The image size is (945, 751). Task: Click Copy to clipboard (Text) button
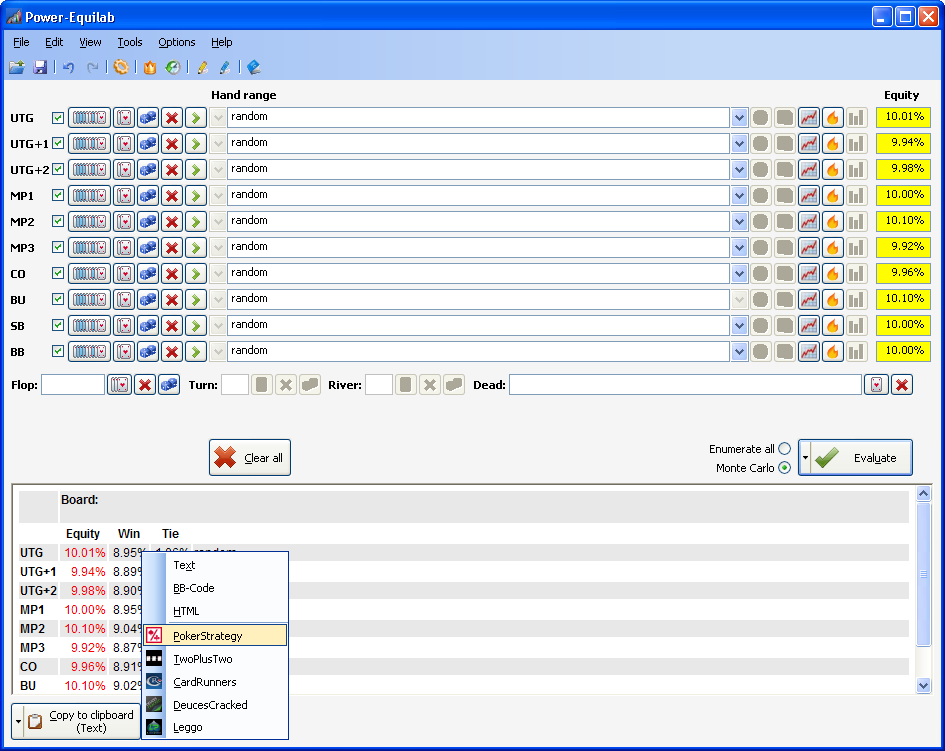pos(83,721)
